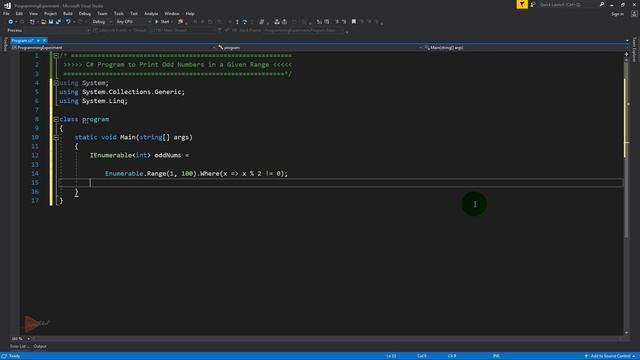
Task: Click the Sign in link
Action: click(x=618, y=14)
